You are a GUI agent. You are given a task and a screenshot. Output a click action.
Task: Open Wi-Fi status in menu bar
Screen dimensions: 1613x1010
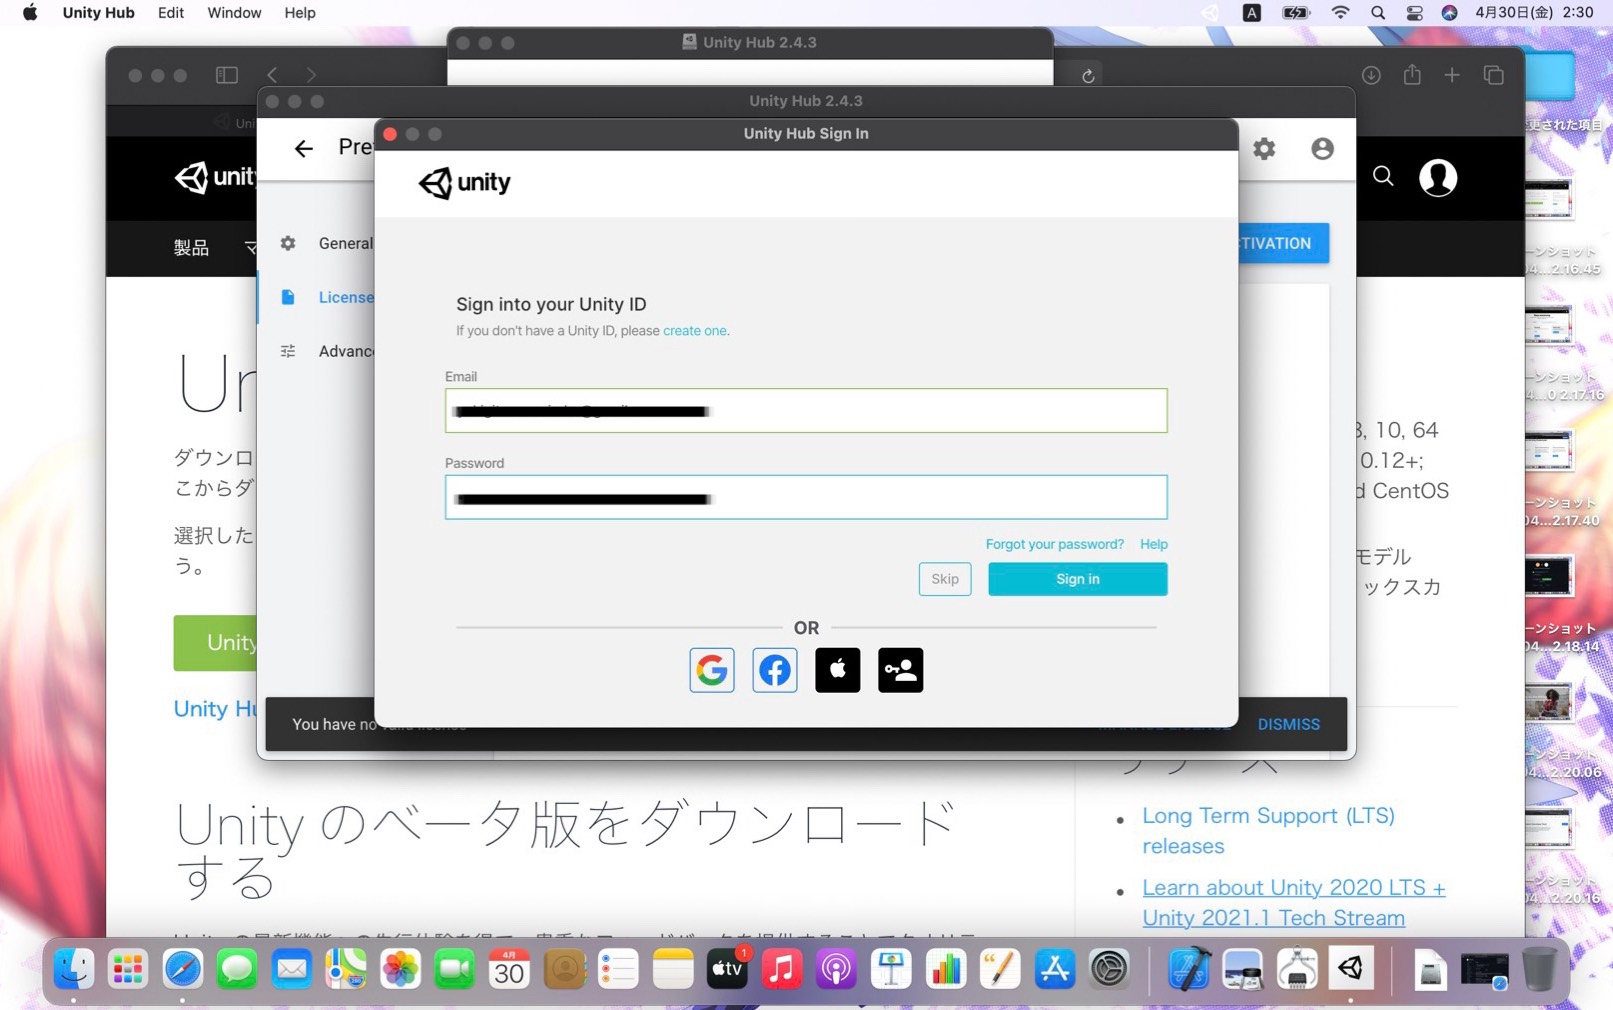1341,13
